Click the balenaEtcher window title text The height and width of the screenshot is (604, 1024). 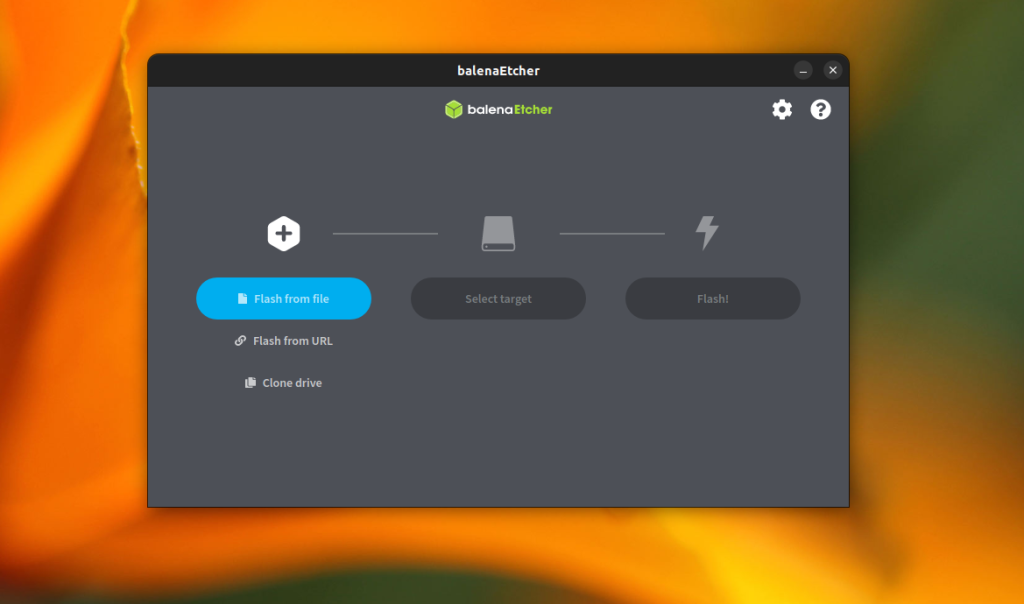pyautogui.click(x=498, y=71)
